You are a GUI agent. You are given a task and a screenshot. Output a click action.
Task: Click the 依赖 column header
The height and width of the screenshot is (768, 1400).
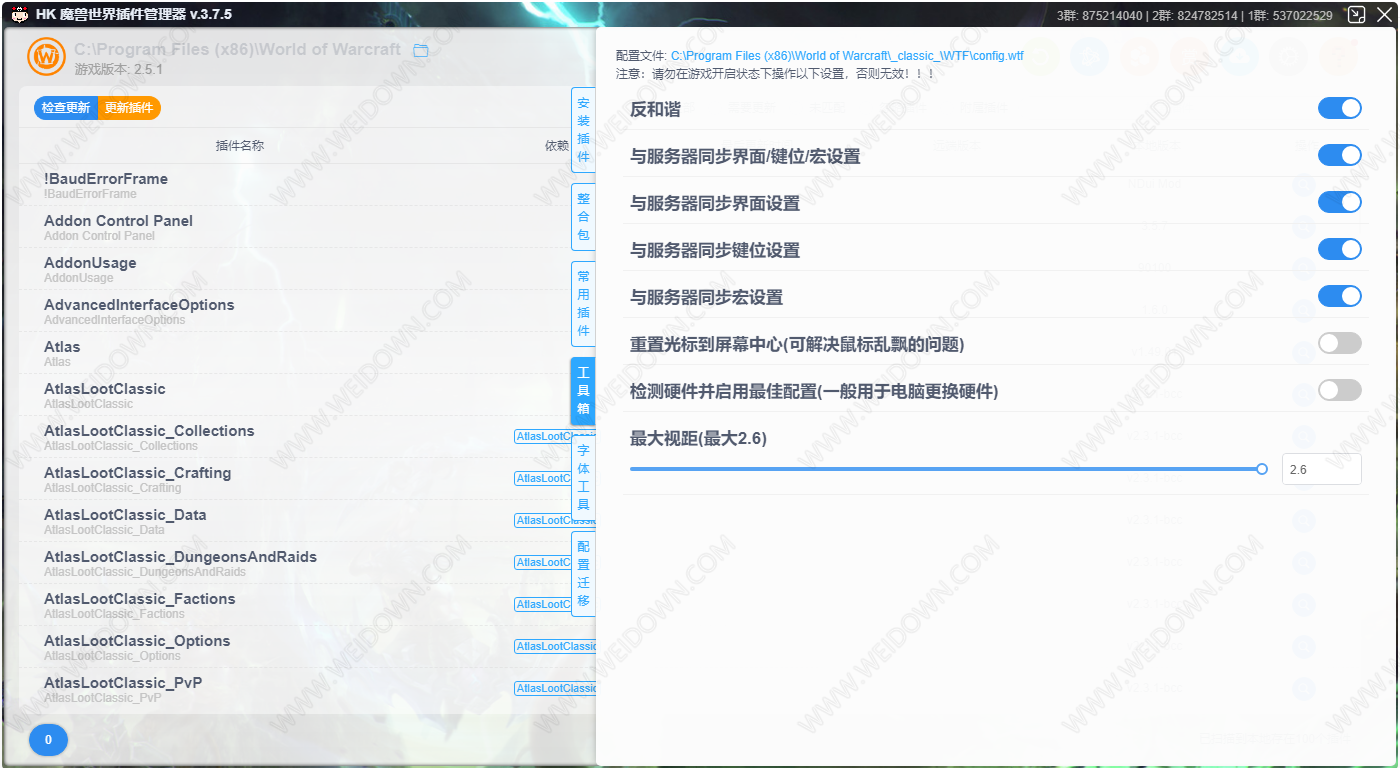pos(557,145)
